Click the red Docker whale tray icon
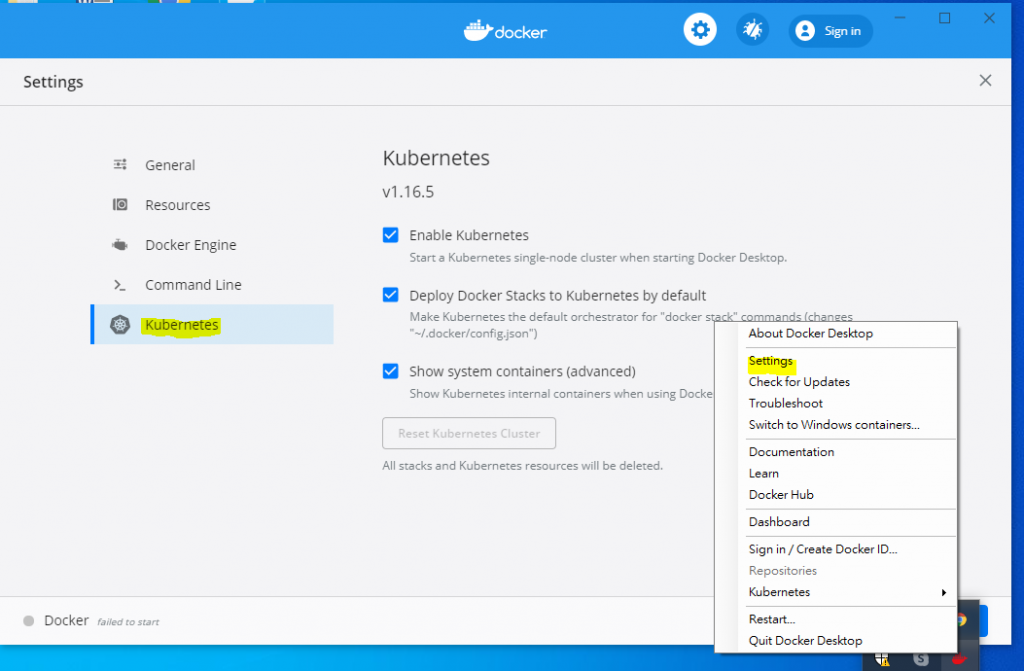This screenshot has width=1024, height=671. [959, 660]
